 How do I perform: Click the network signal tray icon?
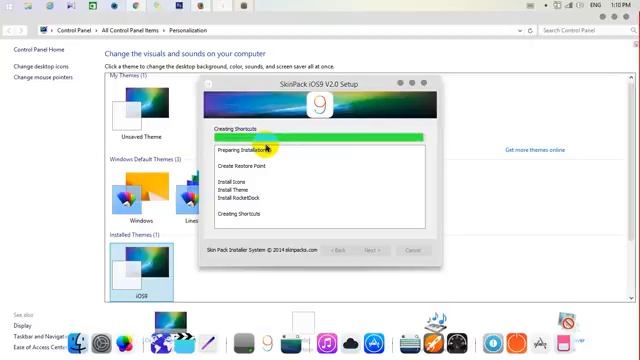click(x=568, y=5)
